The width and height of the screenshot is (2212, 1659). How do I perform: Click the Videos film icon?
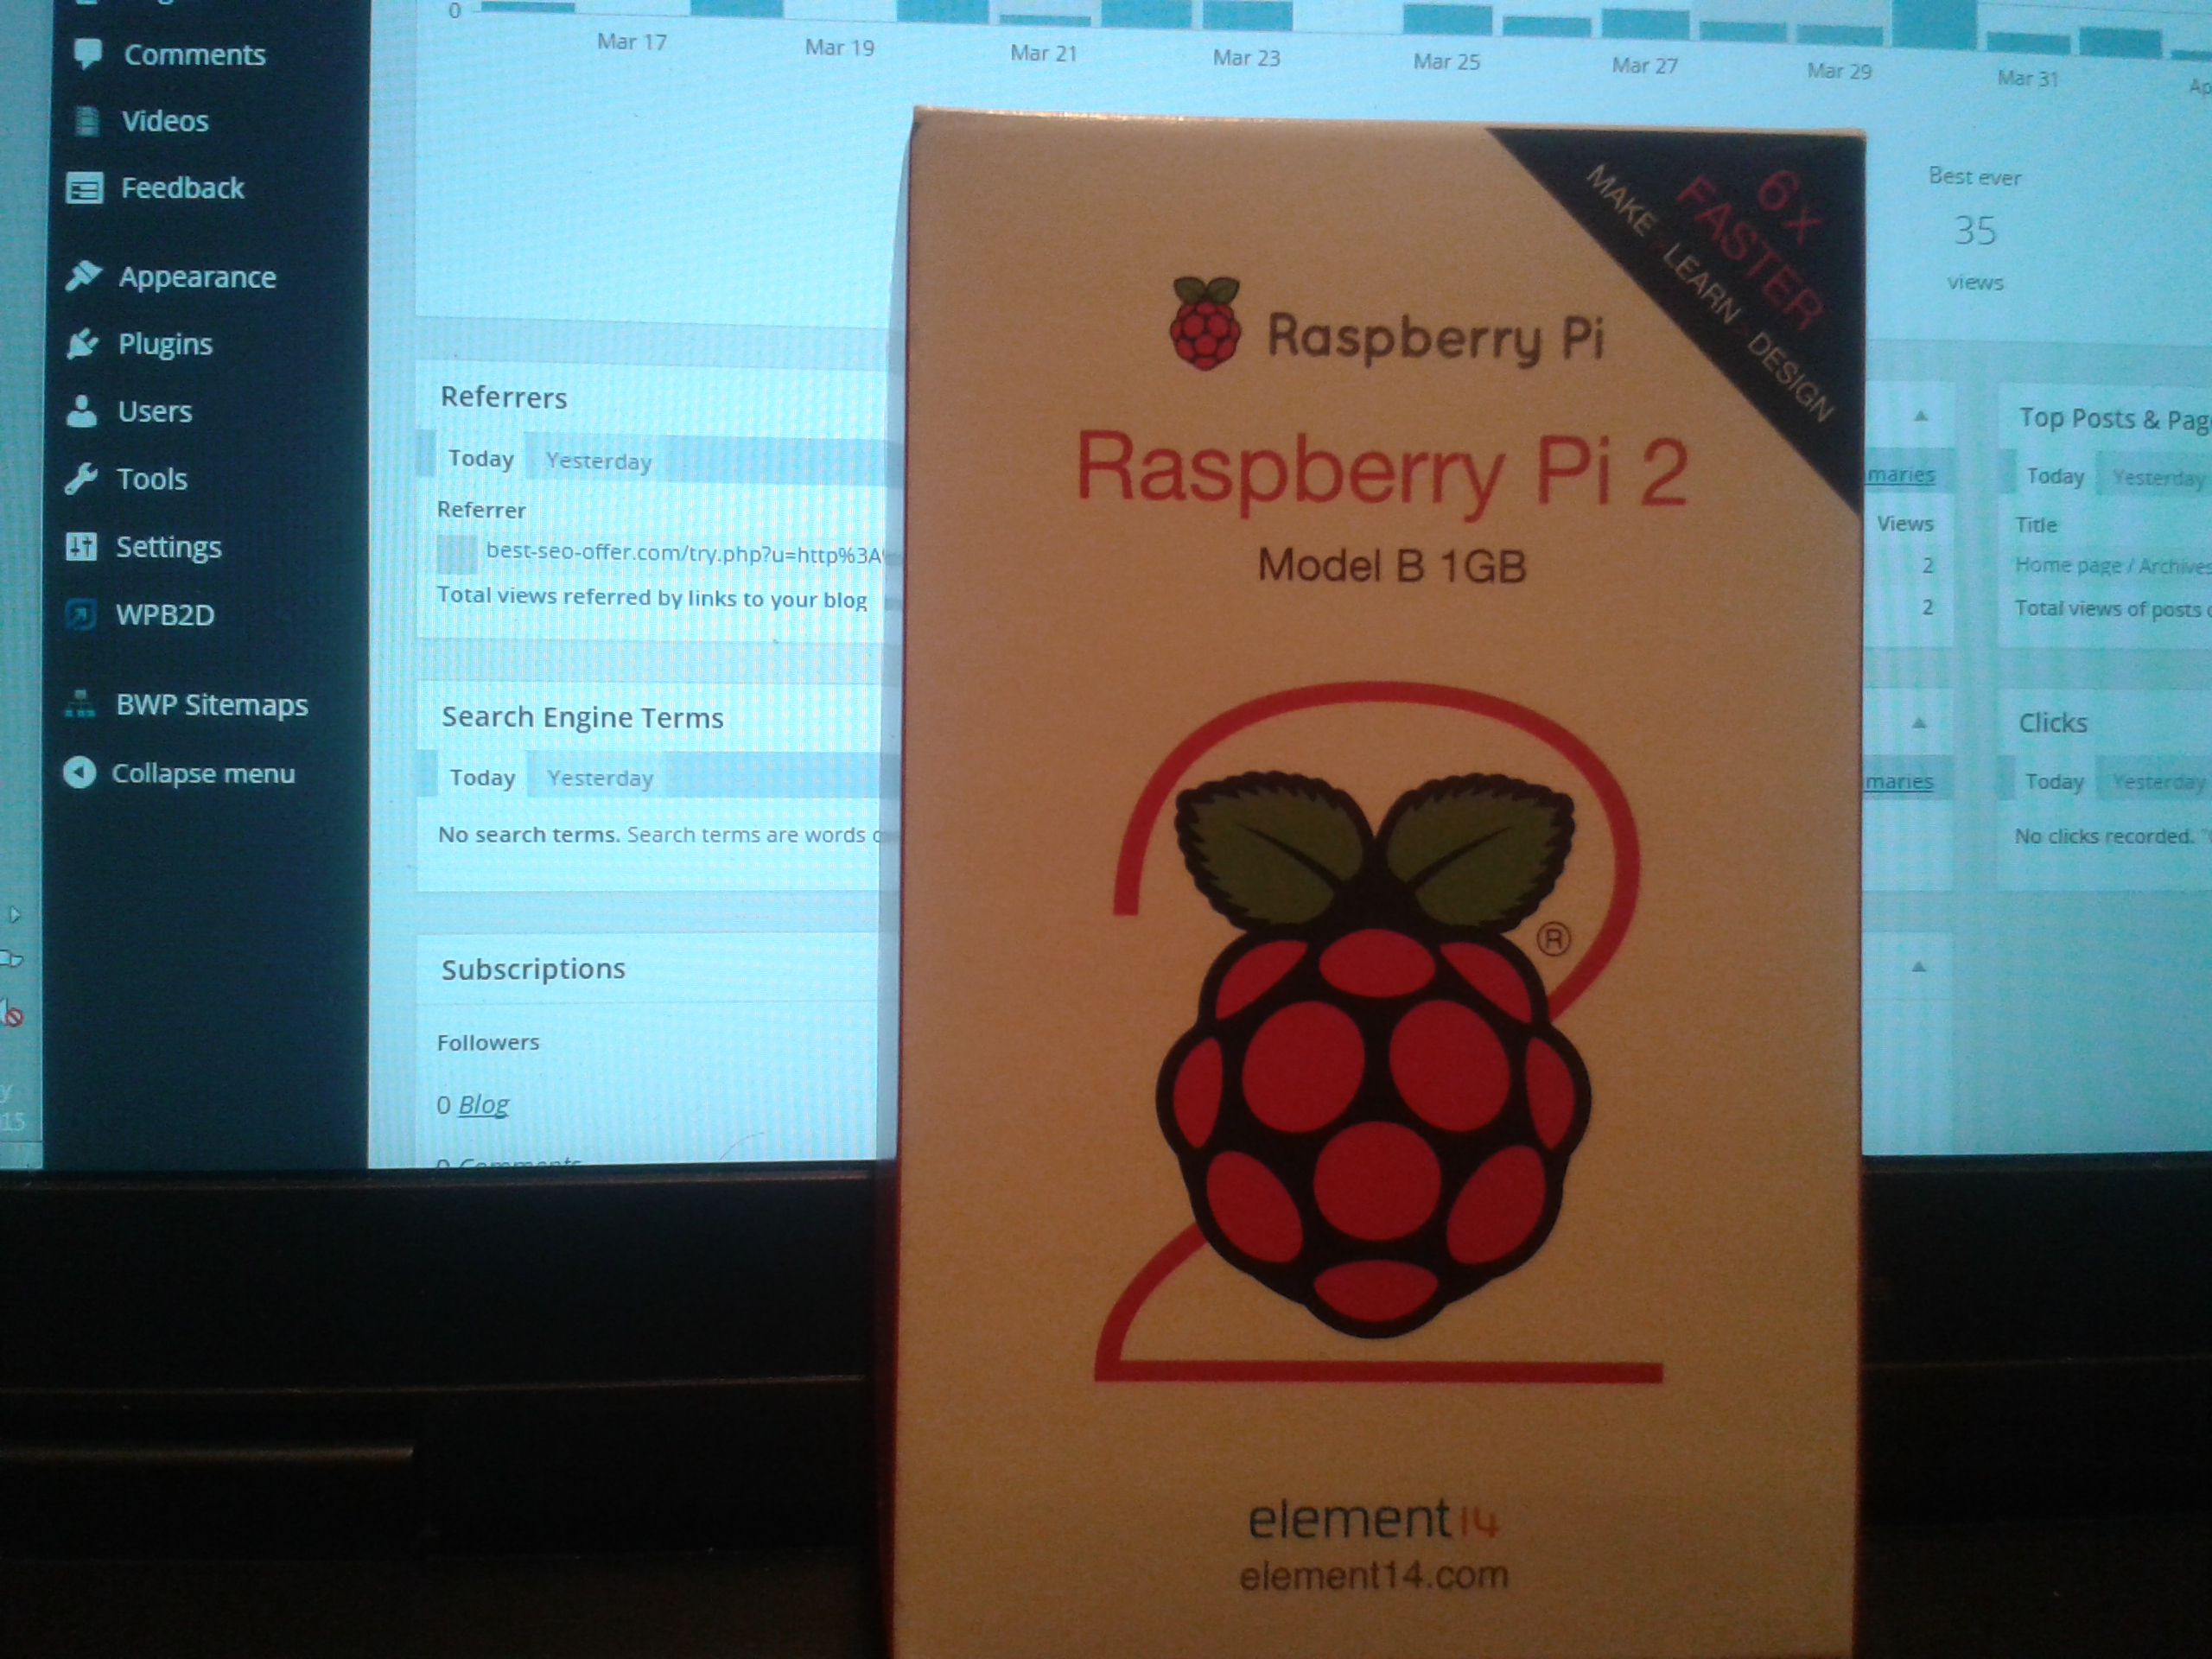87,120
